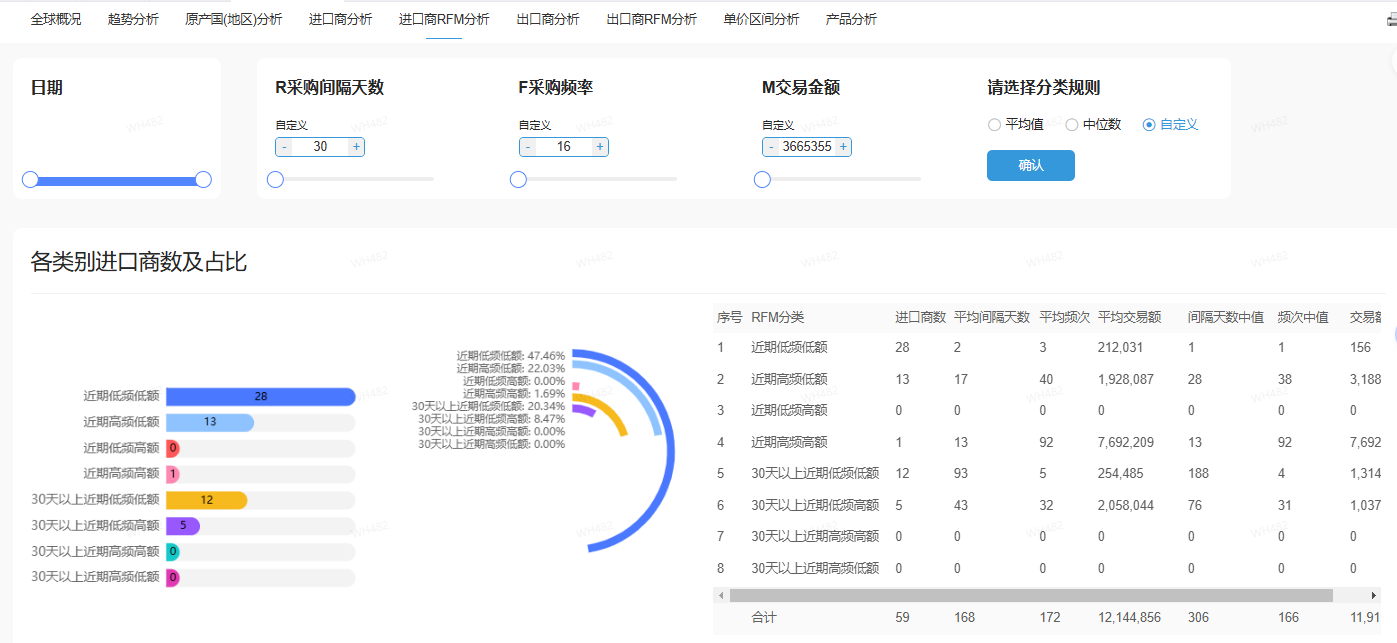This screenshot has height=643, width=1397.
Task: Switch to the 出口商RFM分析 tab
Action: coord(652,19)
